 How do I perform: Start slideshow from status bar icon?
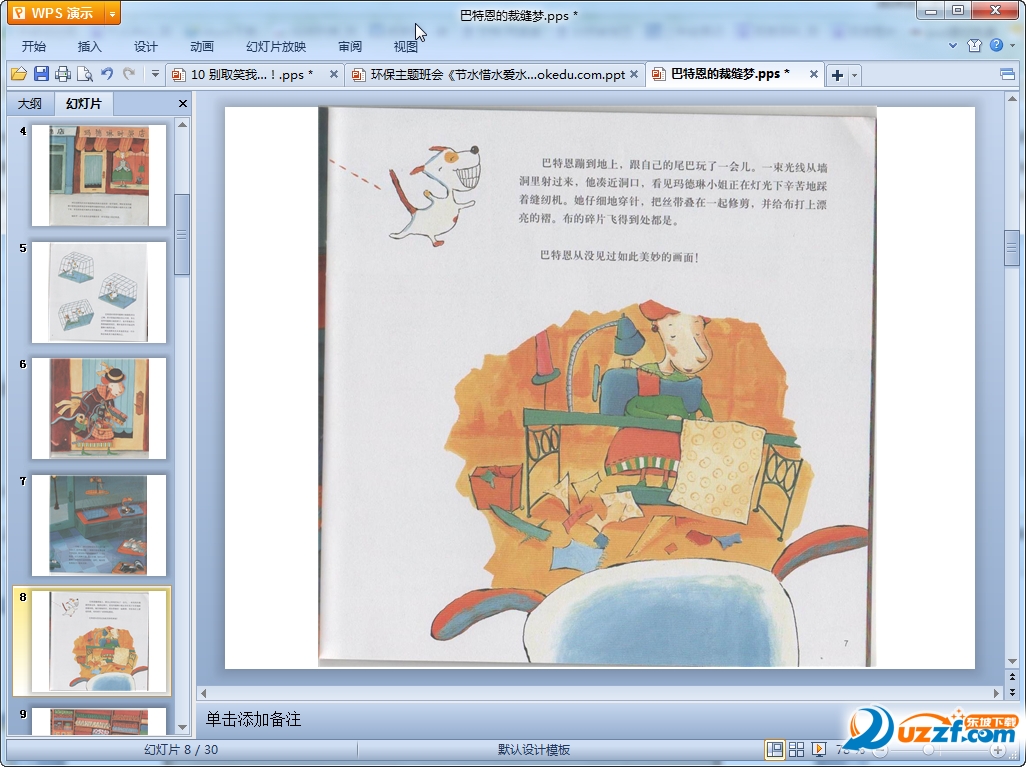click(818, 749)
